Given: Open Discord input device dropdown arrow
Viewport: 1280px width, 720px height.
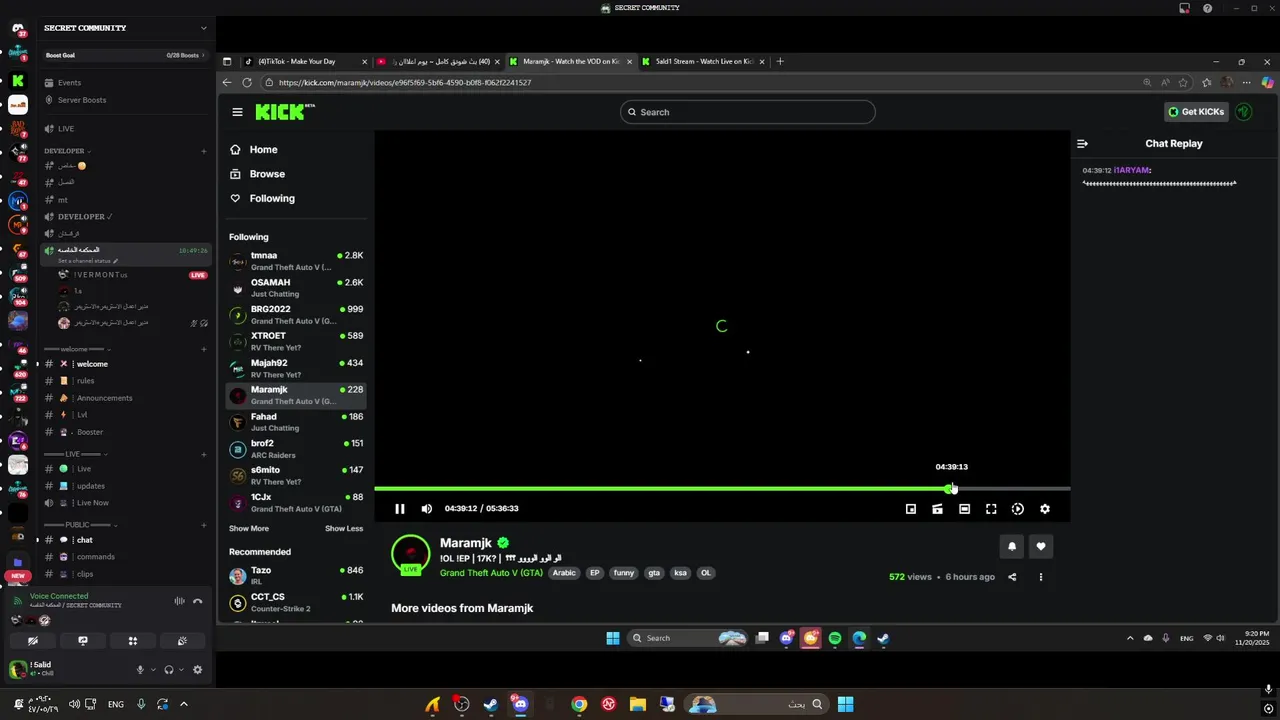Looking at the screenshot, I should point(152,670).
